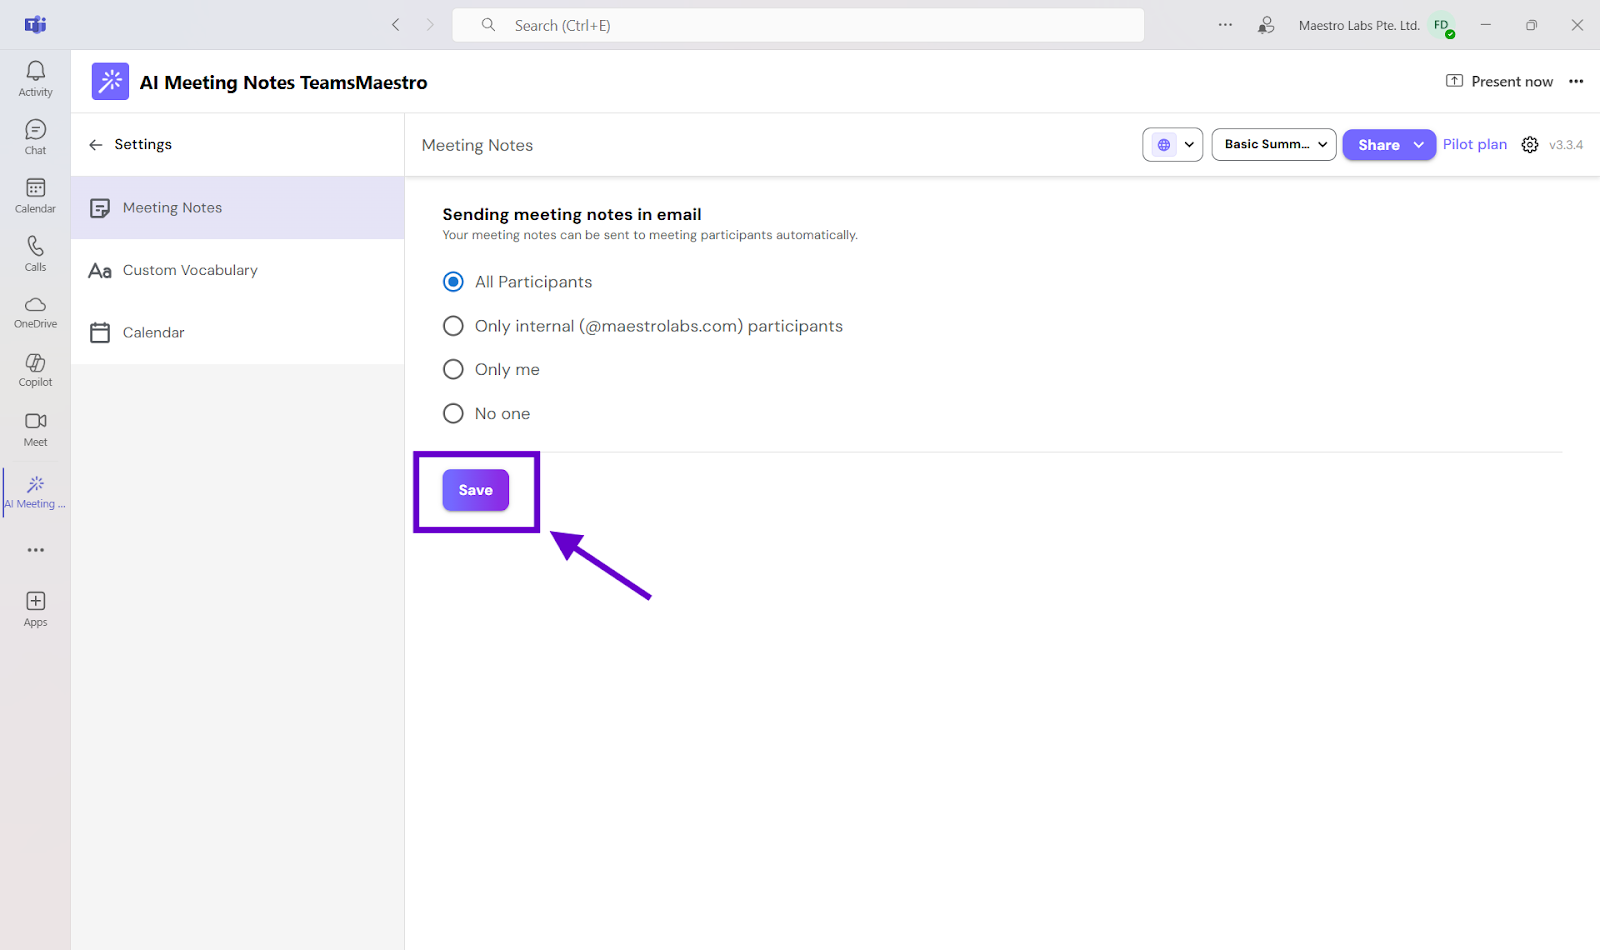Open the Apps store icon
Screen dimensions: 1600x950
click(x=35, y=608)
